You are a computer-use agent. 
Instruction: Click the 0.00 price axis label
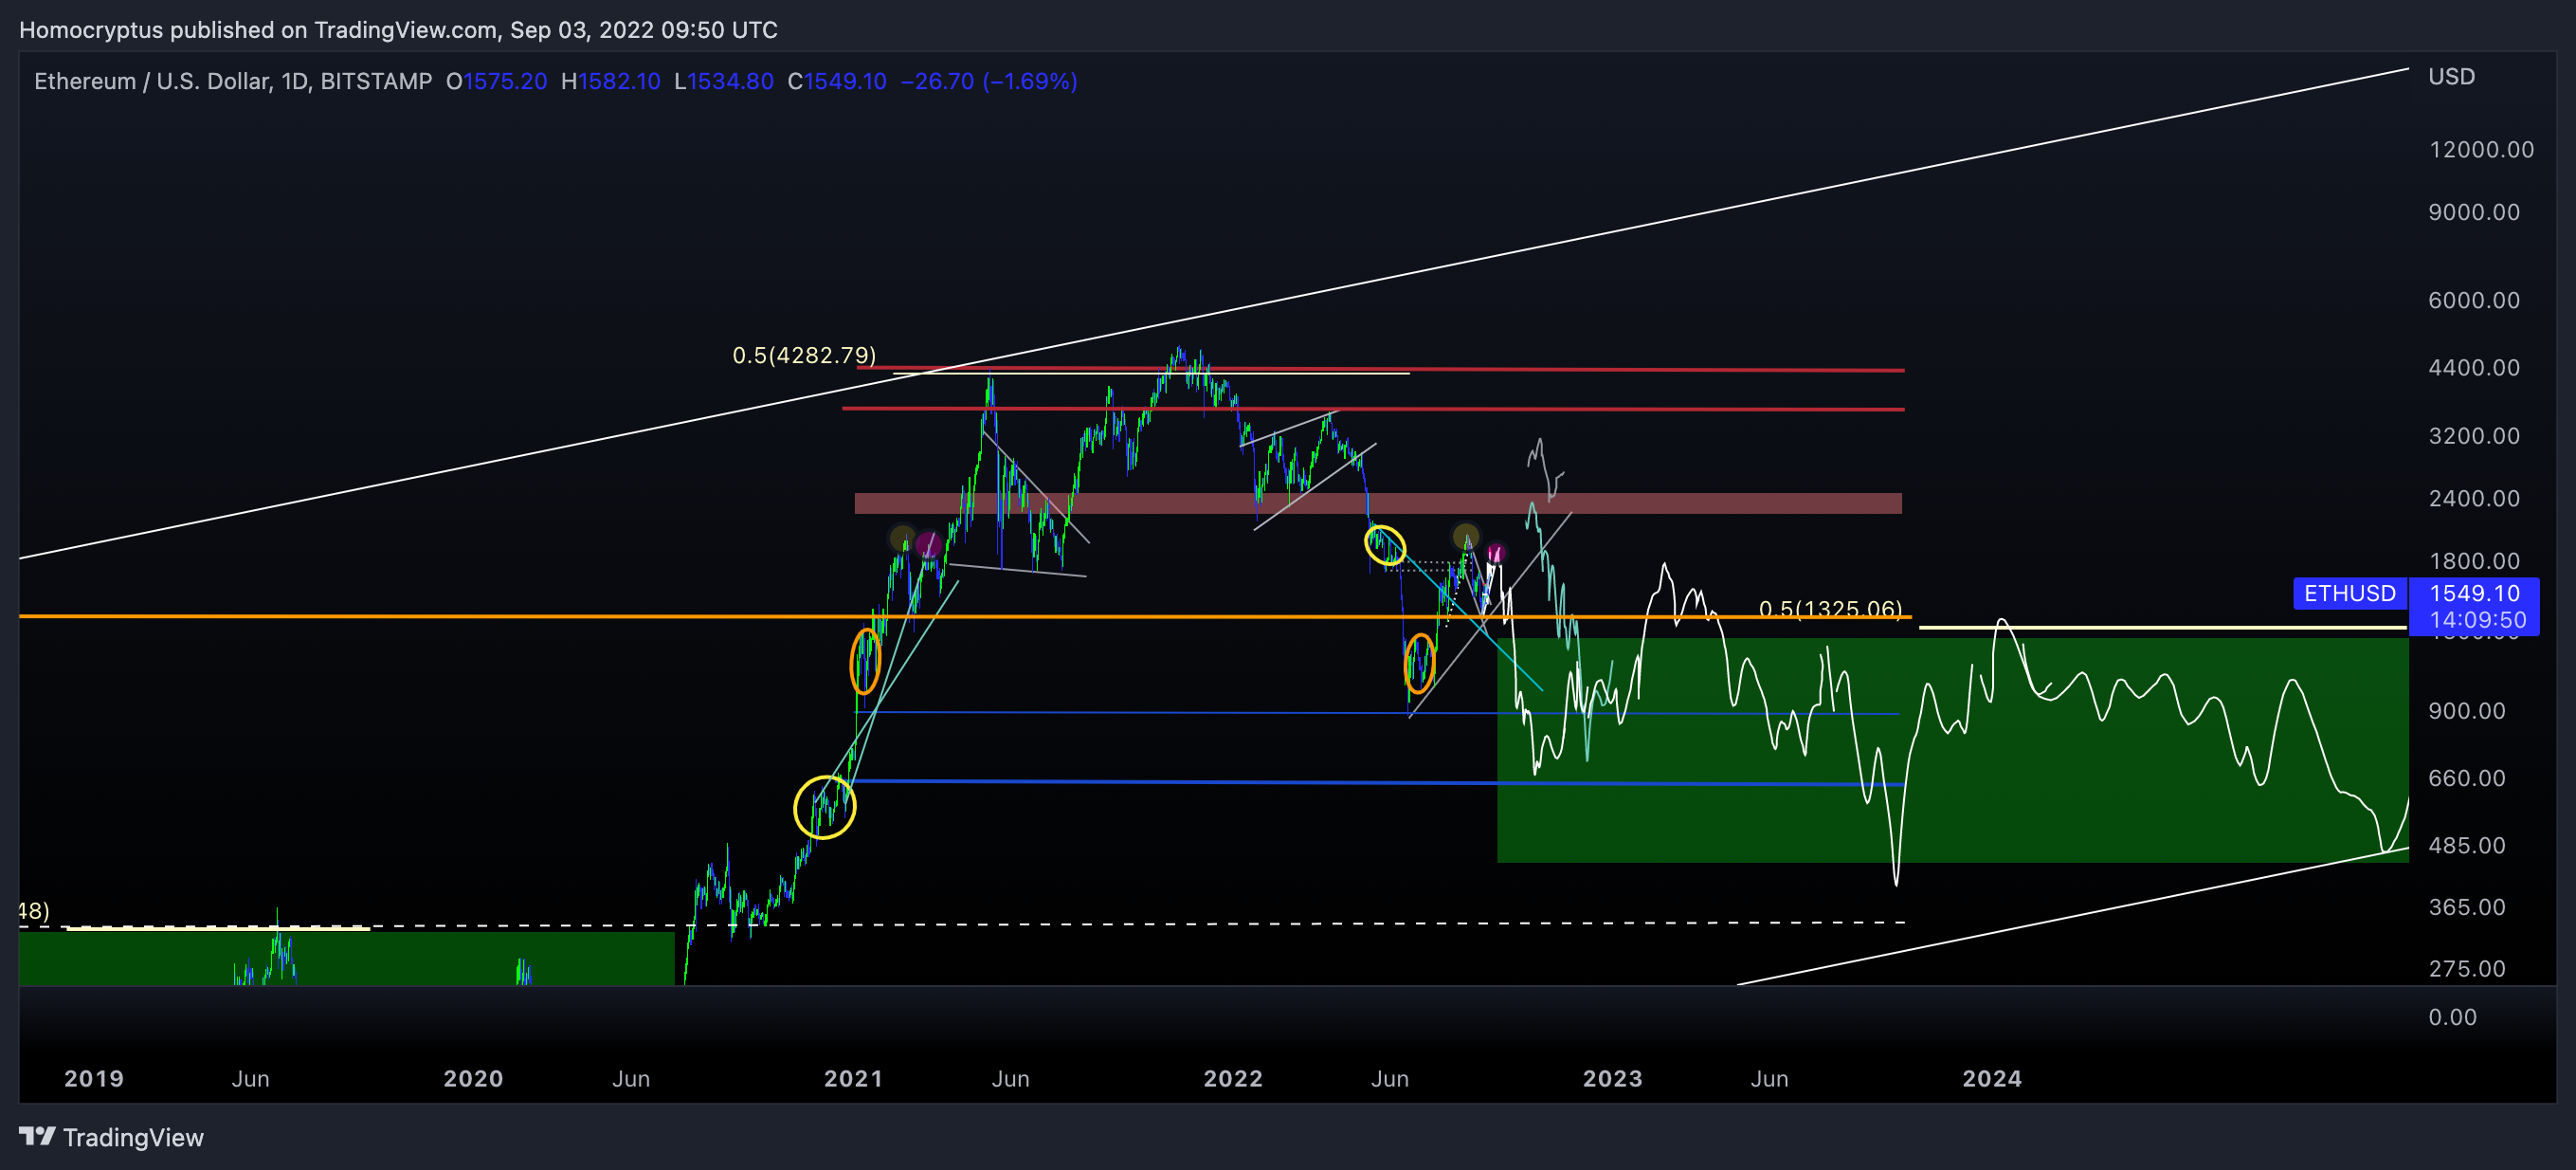pos(2452,1017)
